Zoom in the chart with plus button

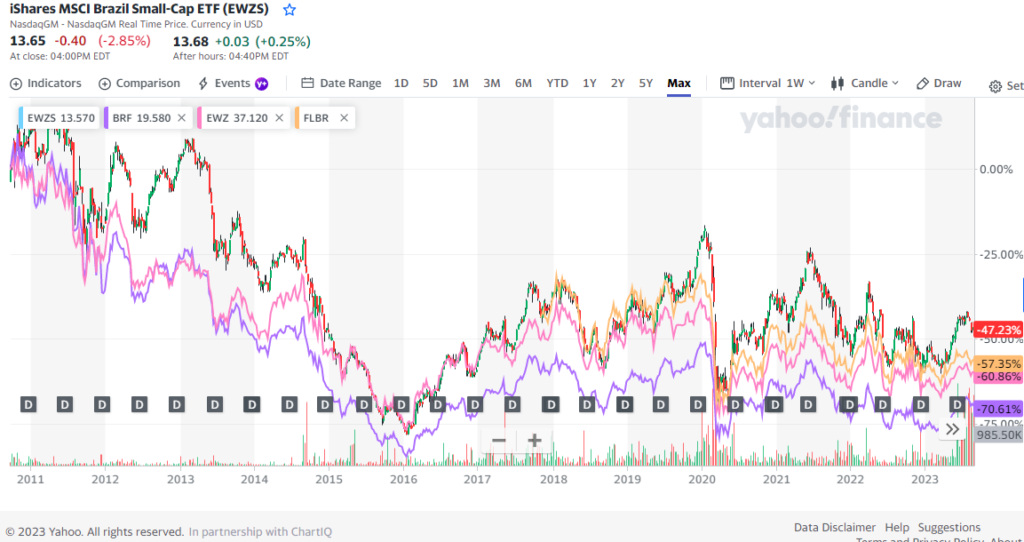[x=535, y=441]
